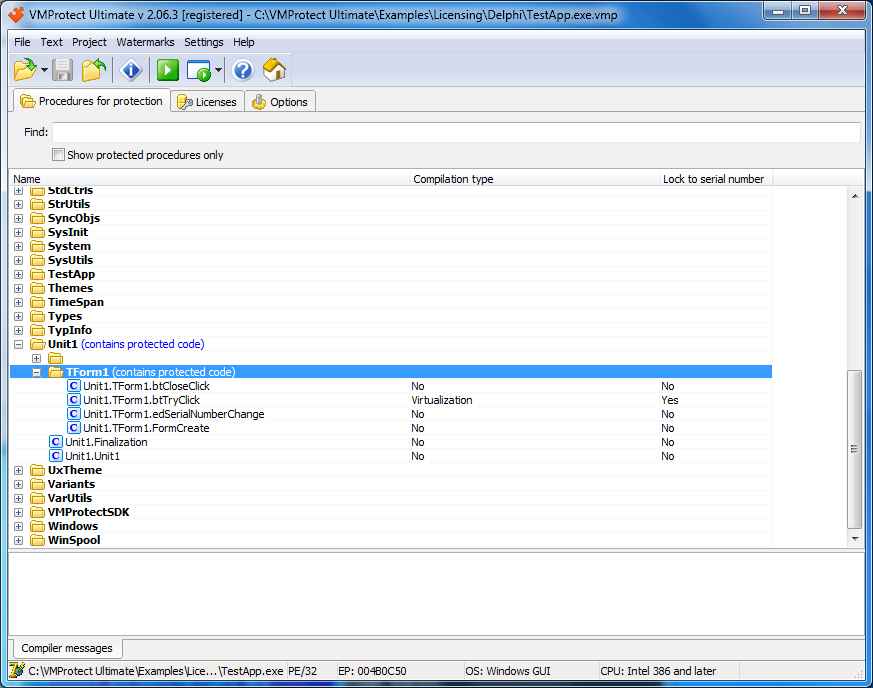
Task: Click the Open file toolbar icon
Action: [25, 70]
